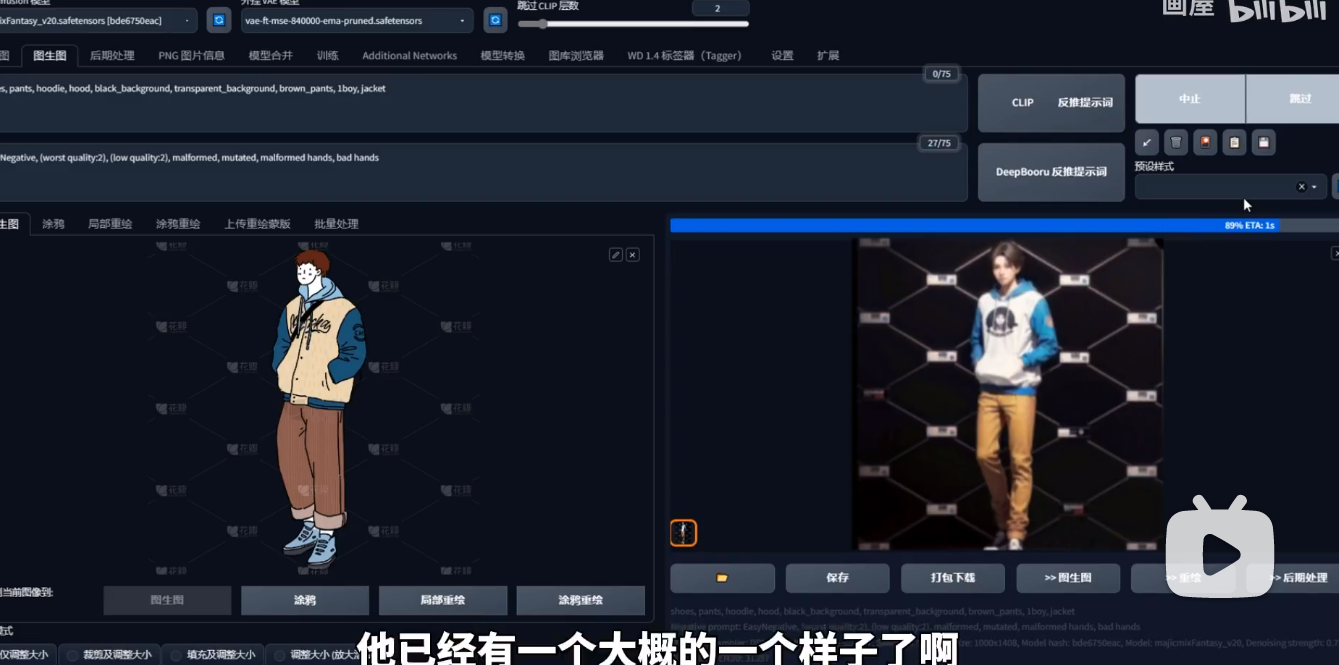
Task: Open the WD 1.4 标签器 (Tagger) tab
Action: pyautogui.click(x=684, y=56)
